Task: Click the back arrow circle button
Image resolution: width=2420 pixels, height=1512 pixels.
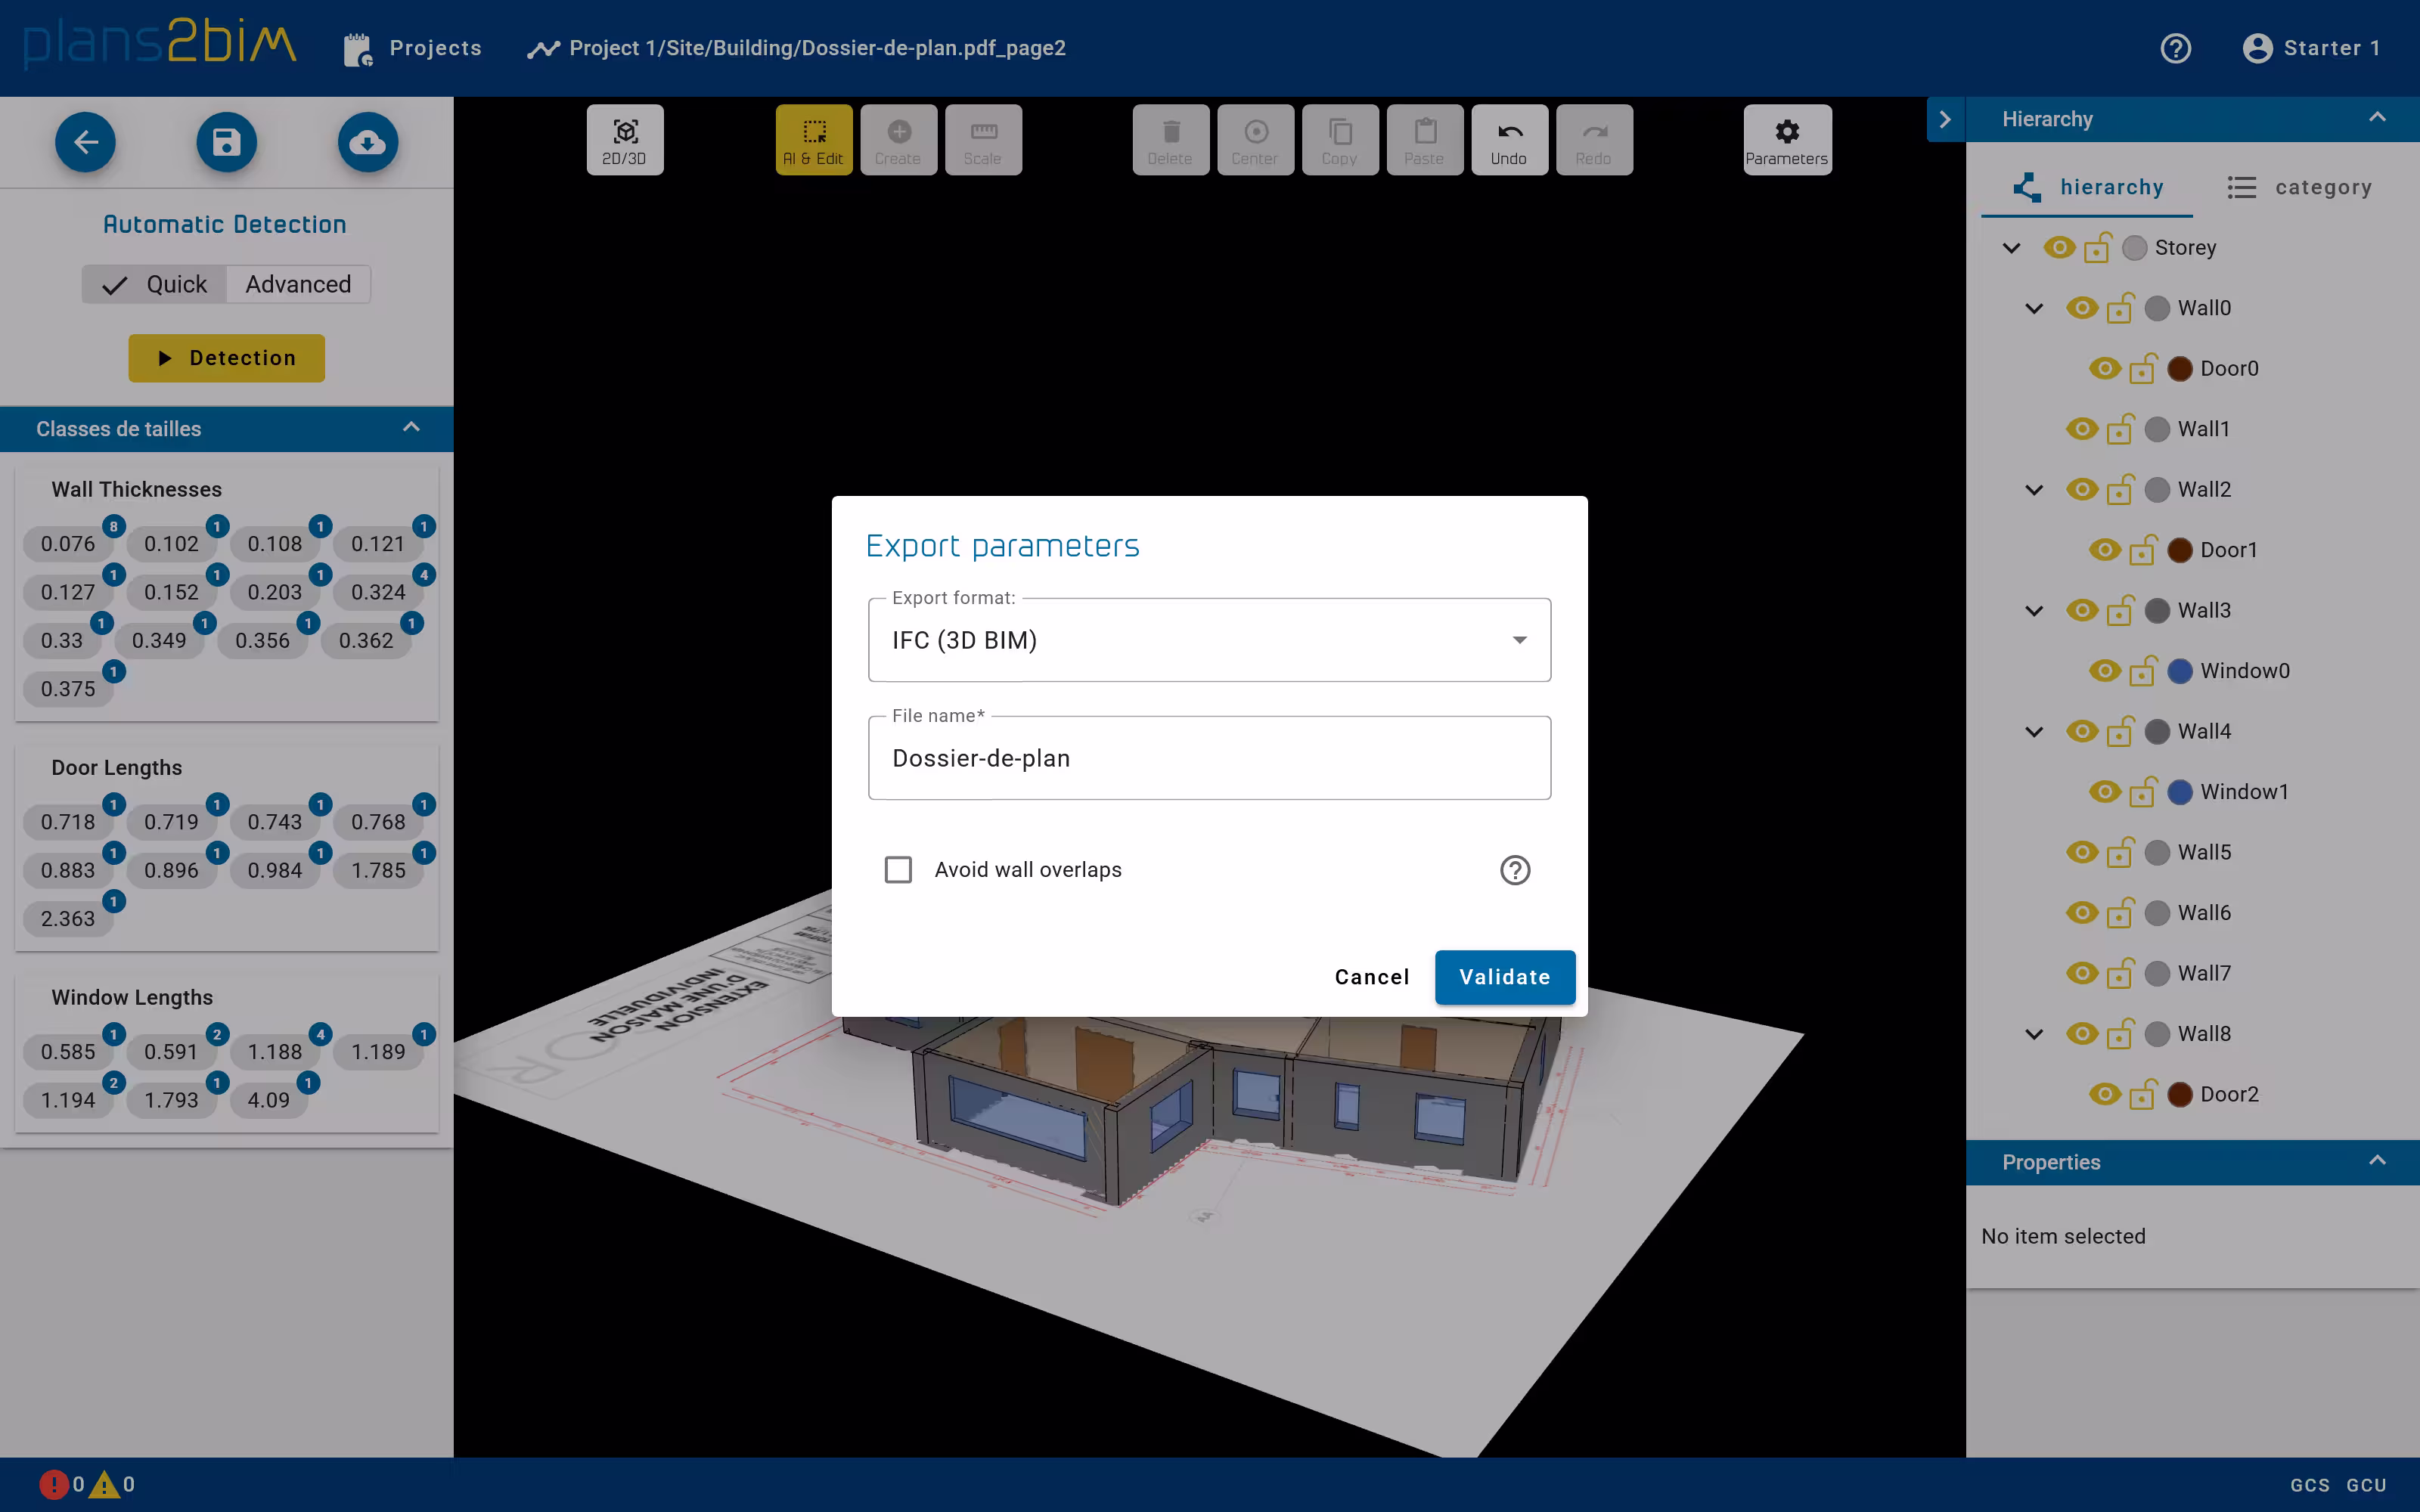Action: coord(85,143)
